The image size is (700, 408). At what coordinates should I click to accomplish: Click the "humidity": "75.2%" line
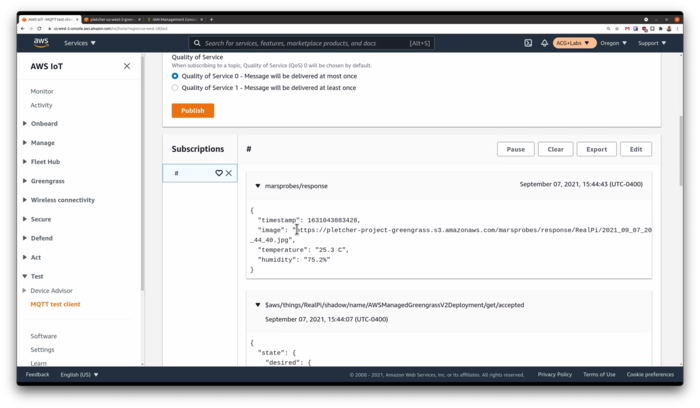(294, 259)
